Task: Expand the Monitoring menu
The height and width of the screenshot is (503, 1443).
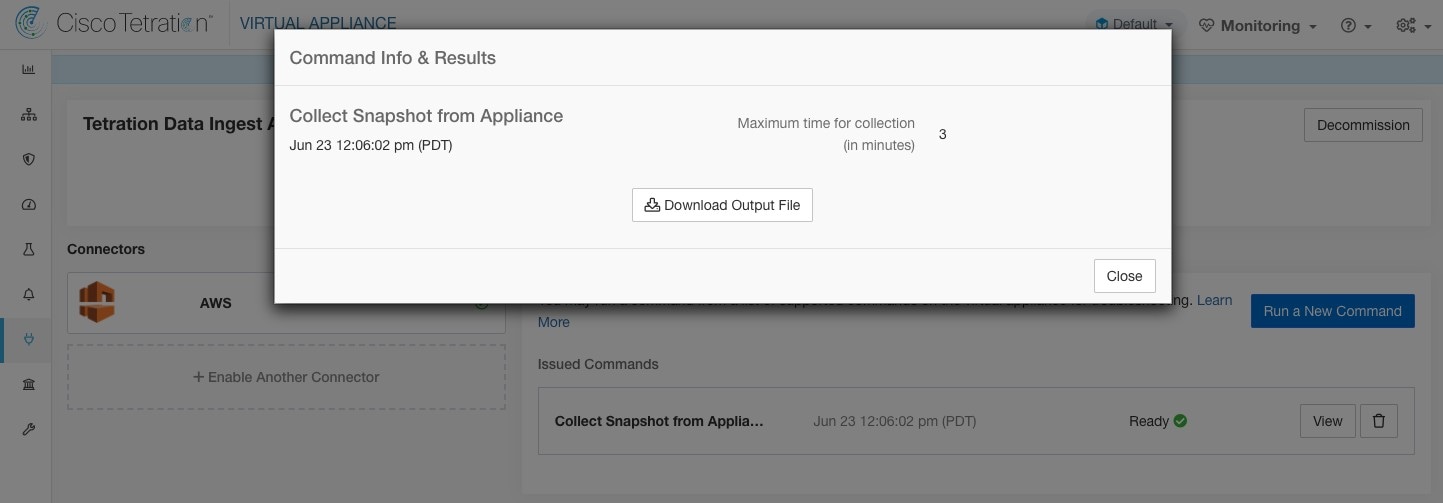Action: (1258, 26)
